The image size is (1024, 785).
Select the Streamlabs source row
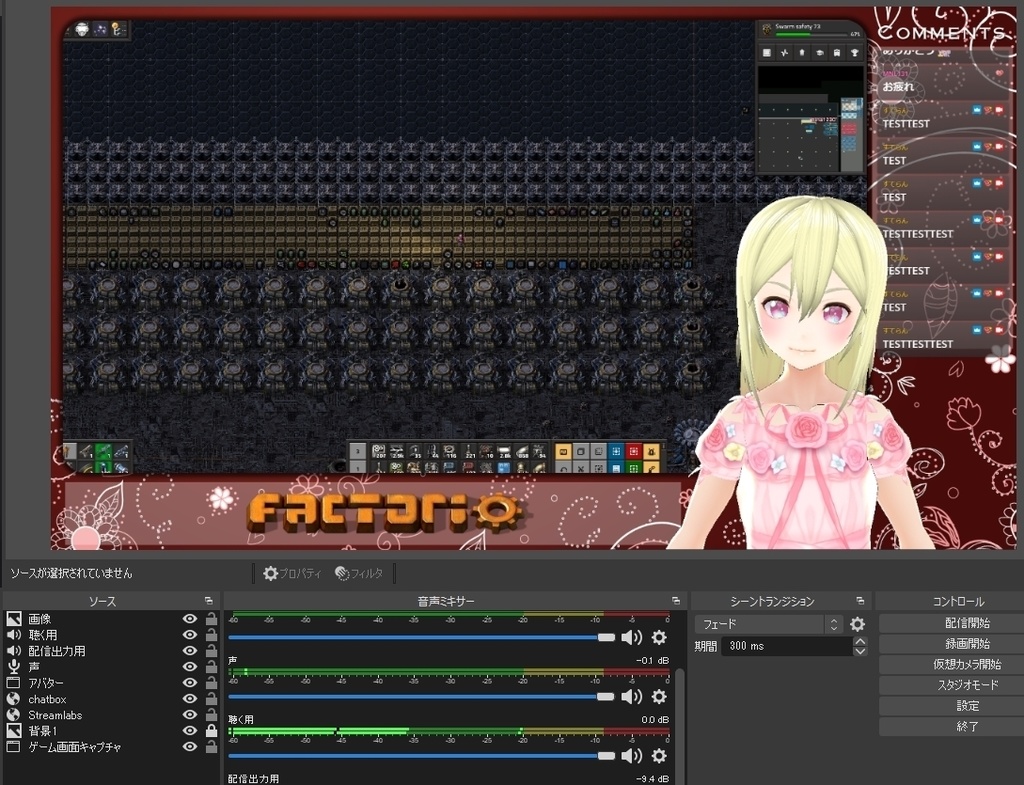112,714
